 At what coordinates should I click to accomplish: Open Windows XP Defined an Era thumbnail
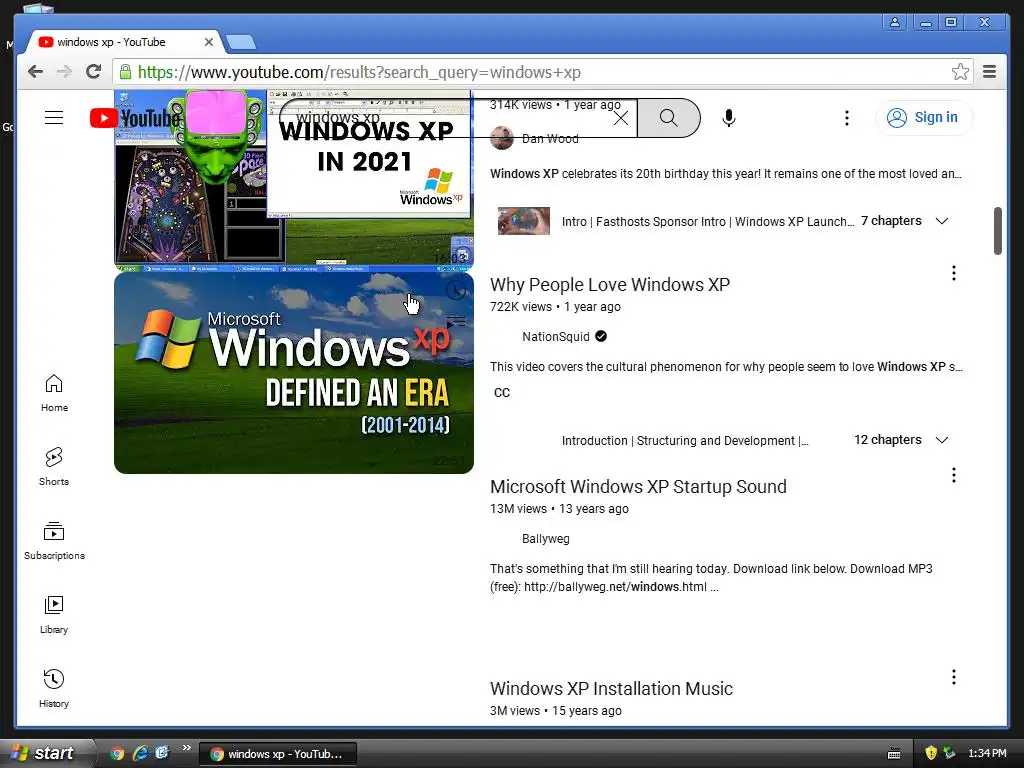pyautogui.click(x=294, y=373)
